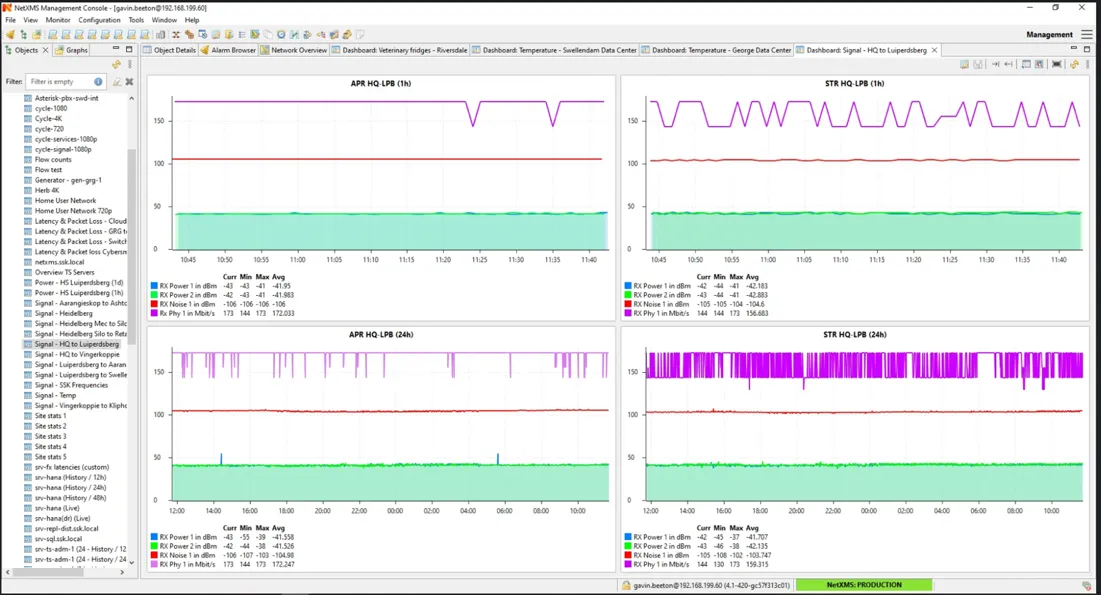Open the Monitor menu

click(x=56, y=18)
